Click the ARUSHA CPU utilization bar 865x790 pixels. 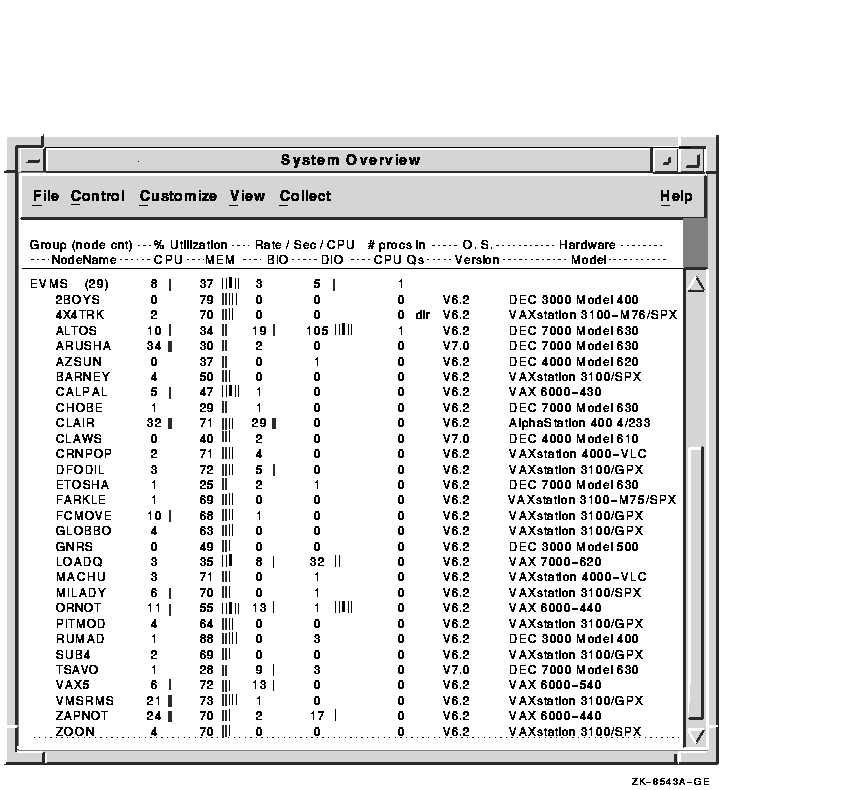(x=170, y=346)
